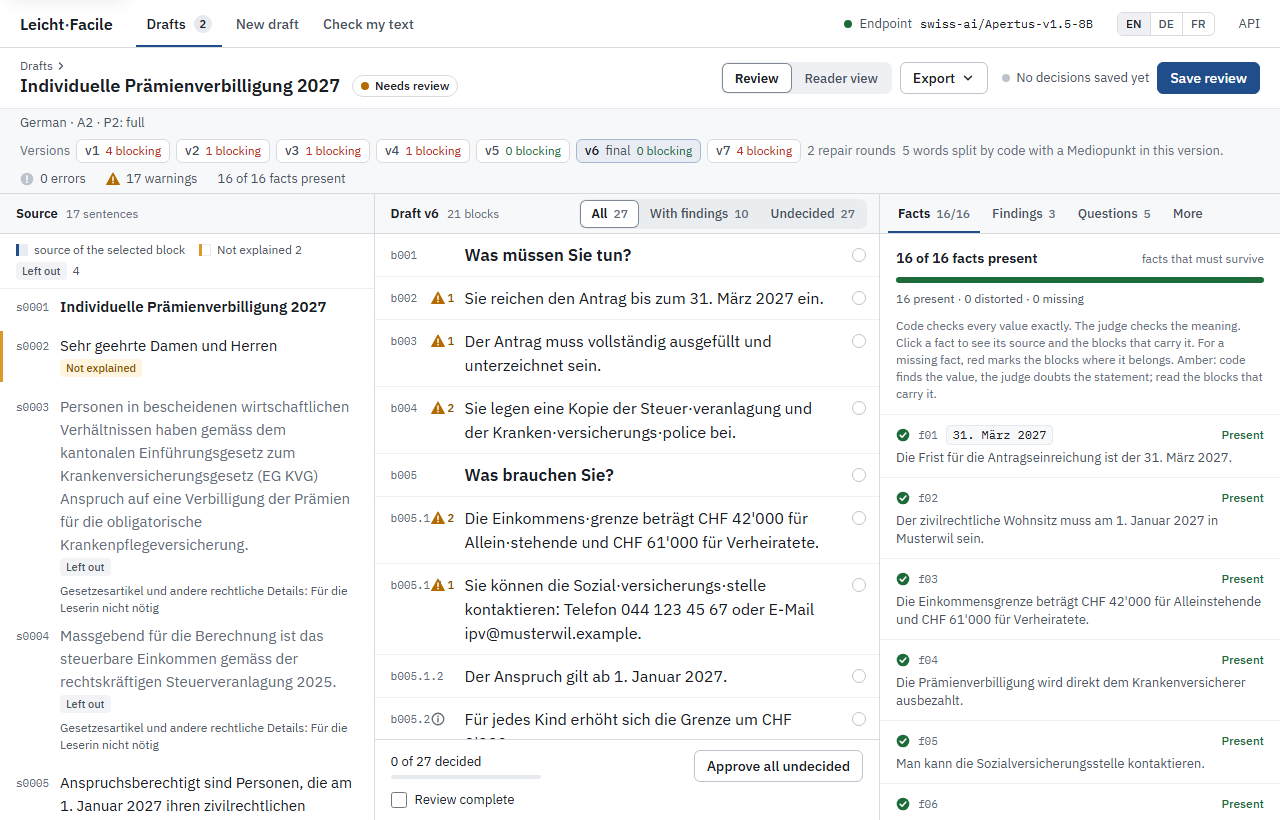Open the New draft tab

(267, 24)
